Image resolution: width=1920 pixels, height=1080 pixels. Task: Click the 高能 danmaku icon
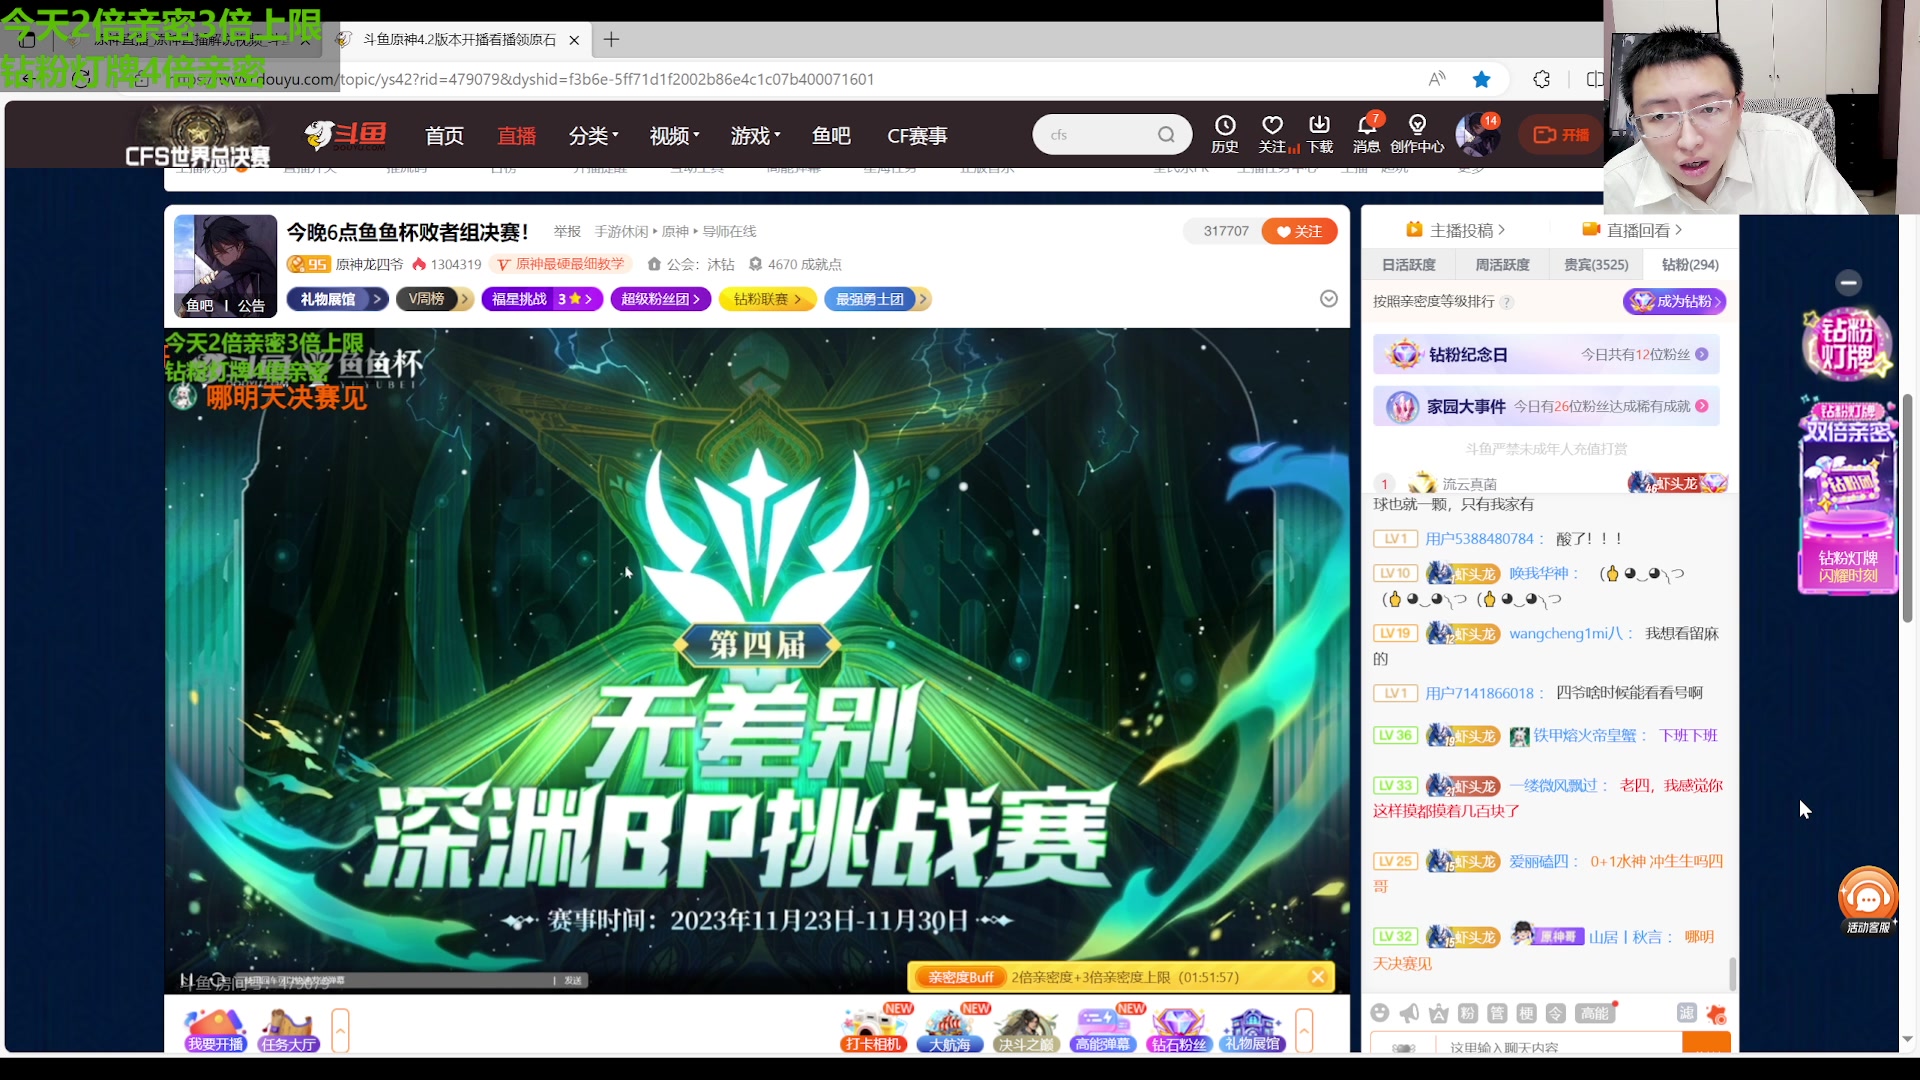[x=1594, y=1014]
